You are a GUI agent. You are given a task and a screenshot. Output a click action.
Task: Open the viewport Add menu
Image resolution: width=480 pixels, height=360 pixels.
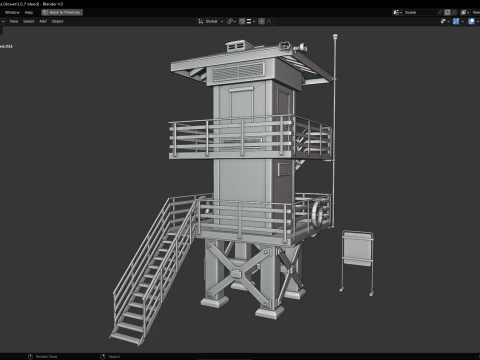coord(43,21)
